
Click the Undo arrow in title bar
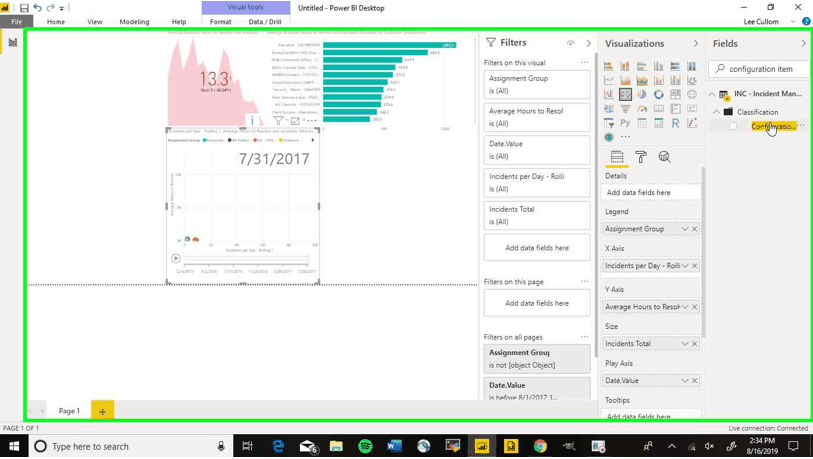click(37, 8)
